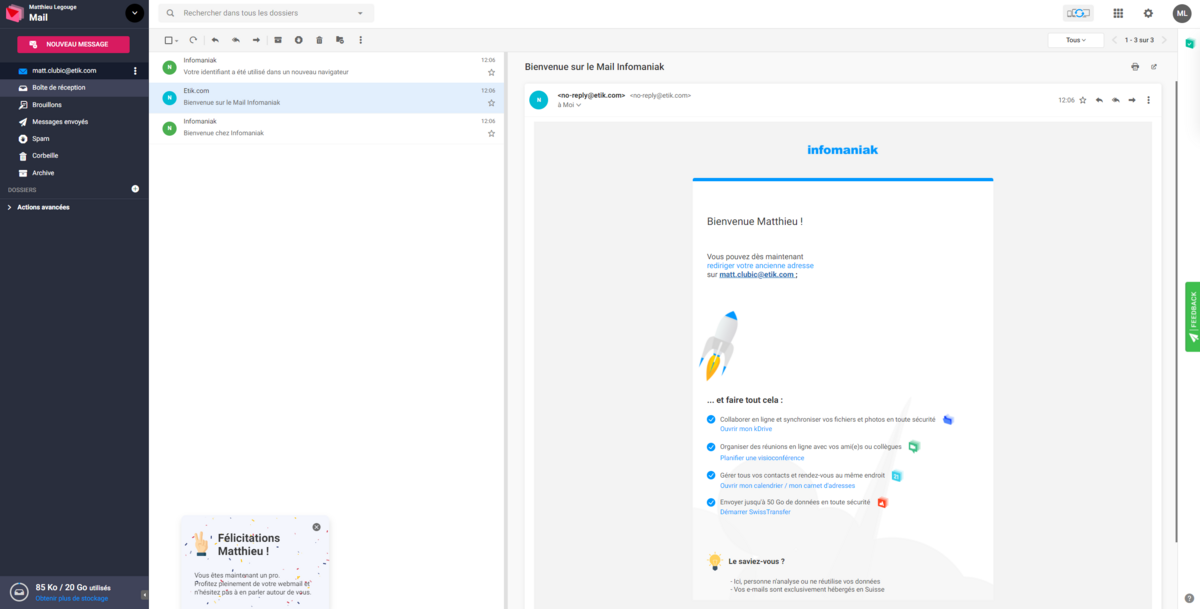Open the email header three-dot menu
Viewport: 1200px width, 609px height.
pos(1148,100)
